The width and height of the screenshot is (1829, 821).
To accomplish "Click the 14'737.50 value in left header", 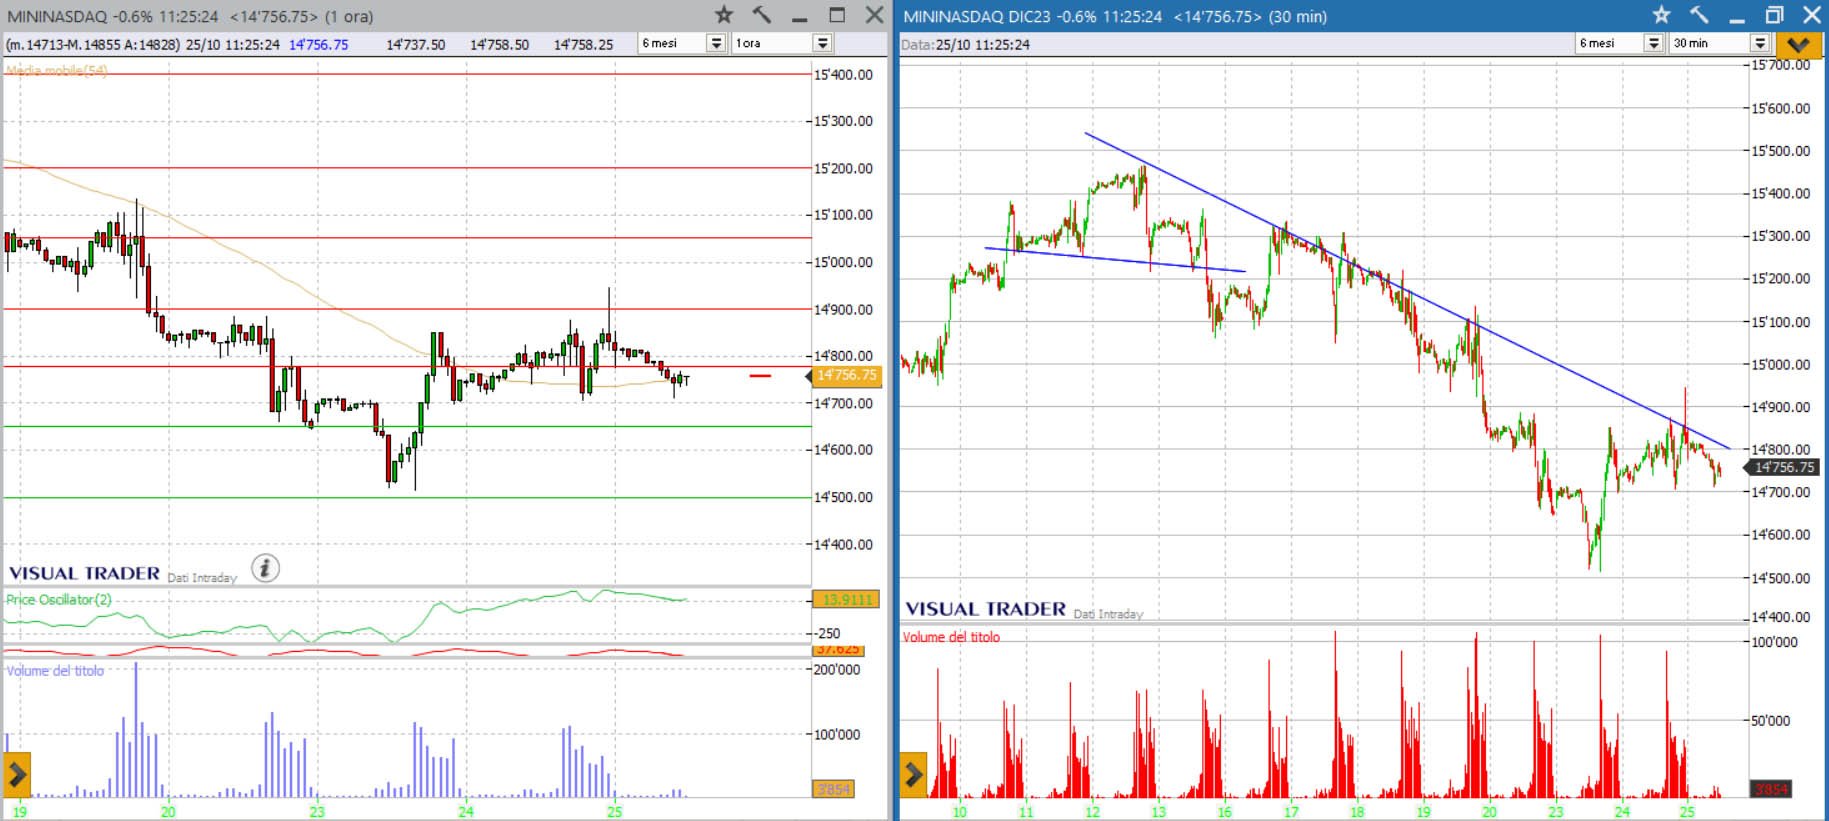I will [416, 44].
